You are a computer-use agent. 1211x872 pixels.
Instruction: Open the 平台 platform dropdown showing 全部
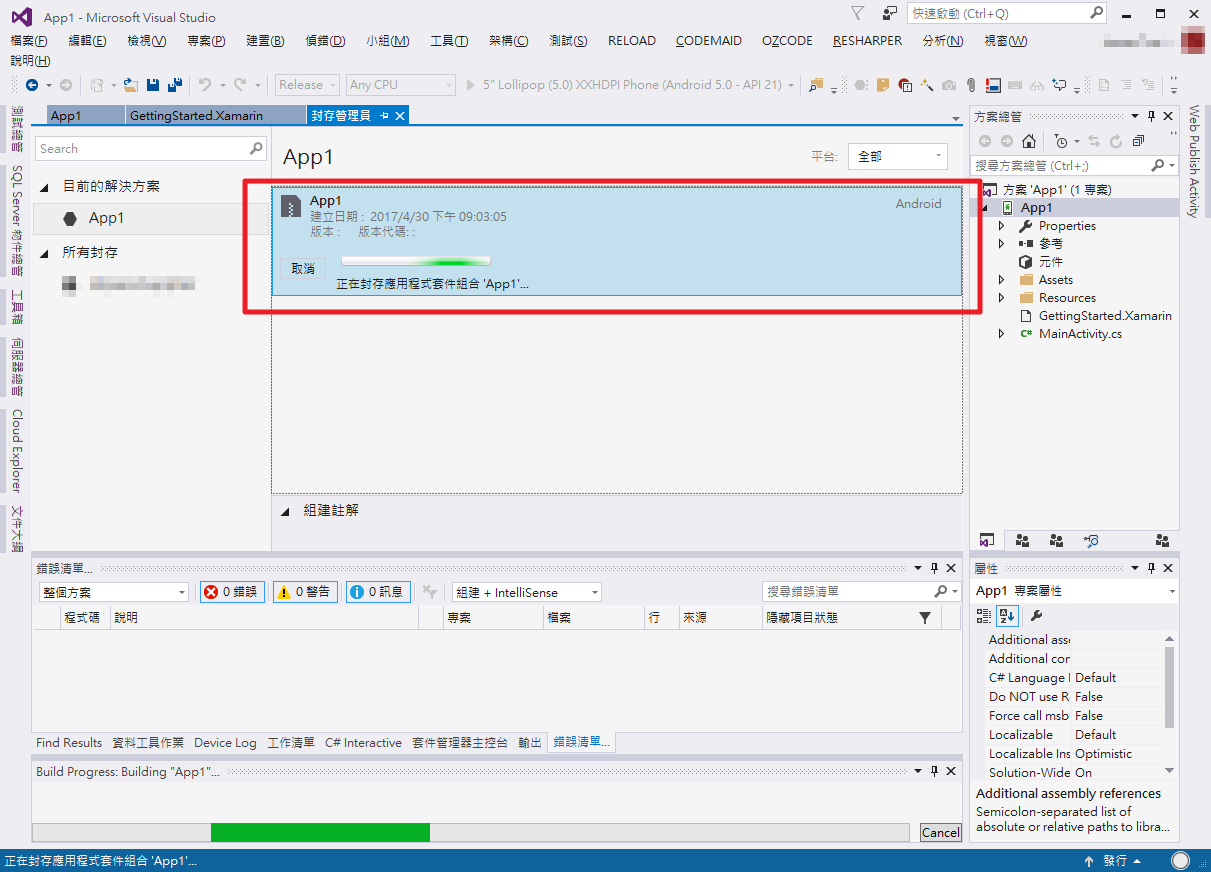point(897,156)
